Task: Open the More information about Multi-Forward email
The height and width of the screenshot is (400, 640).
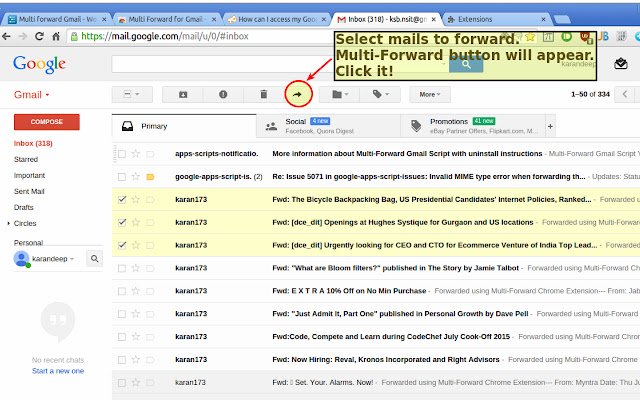Action: [x=376, y=154]
